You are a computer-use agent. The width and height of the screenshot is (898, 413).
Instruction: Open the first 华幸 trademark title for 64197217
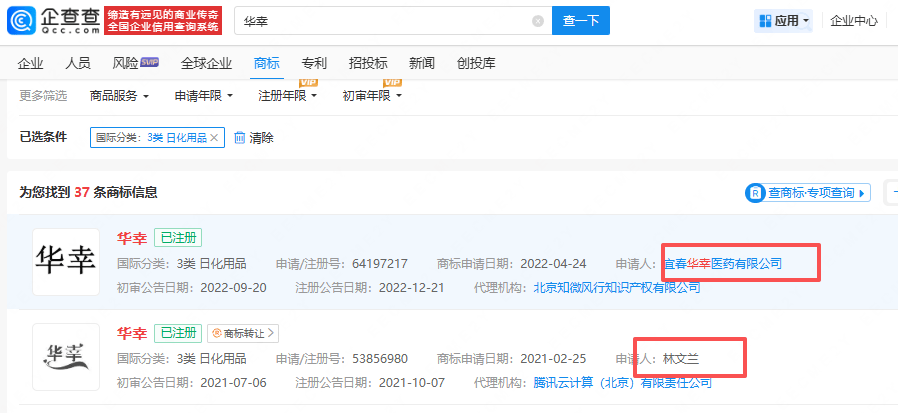point(132,238)
